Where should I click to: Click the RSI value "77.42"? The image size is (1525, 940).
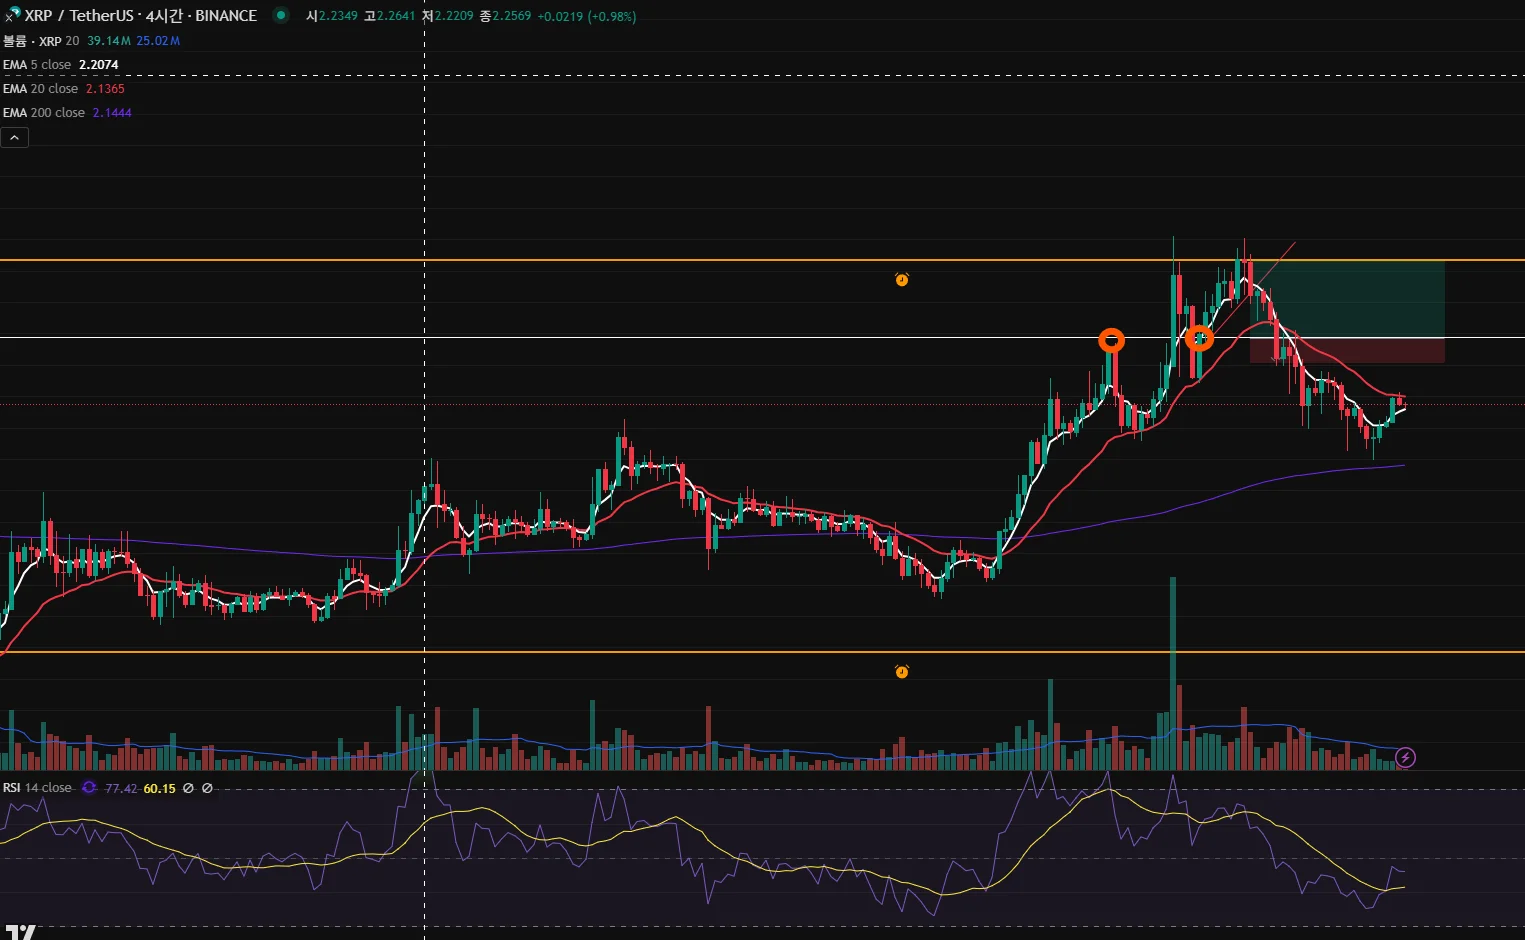(x=121, y=788)
